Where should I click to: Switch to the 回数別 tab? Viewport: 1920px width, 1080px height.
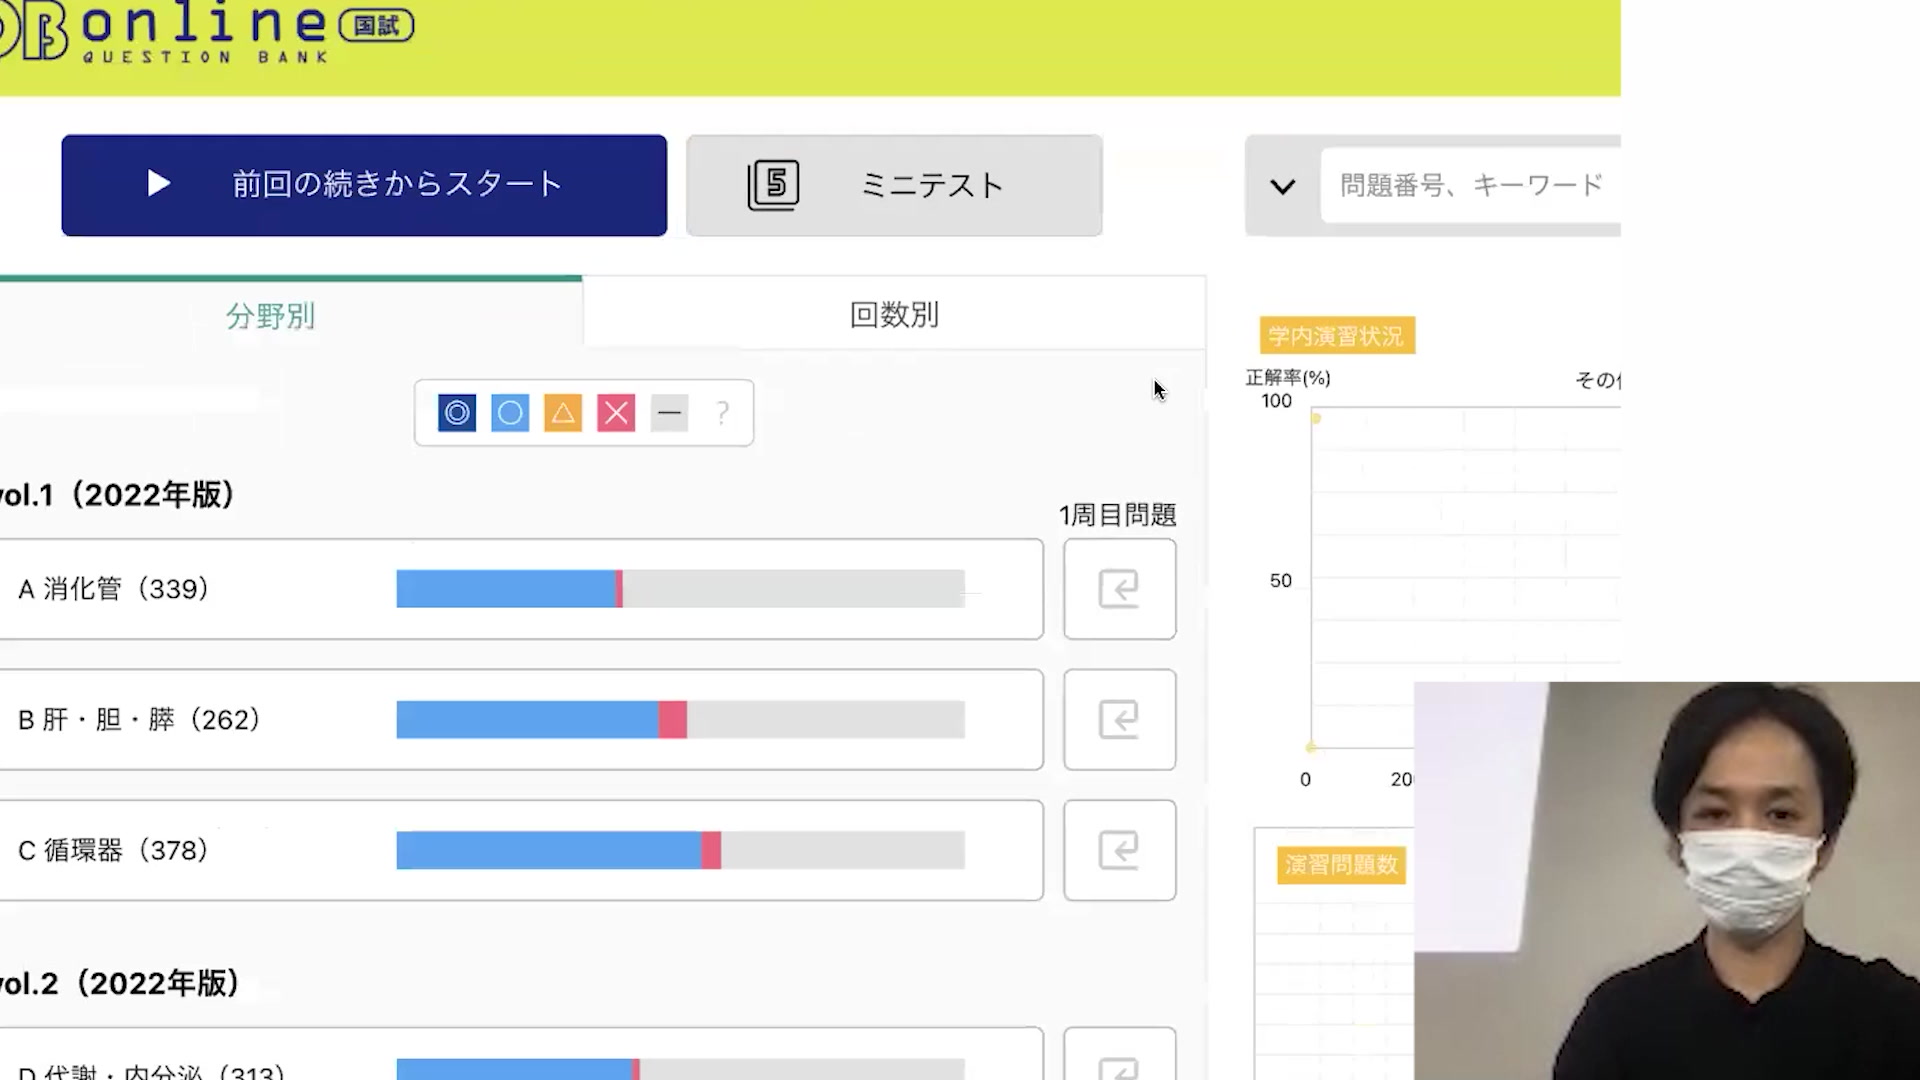pos(893,315)
